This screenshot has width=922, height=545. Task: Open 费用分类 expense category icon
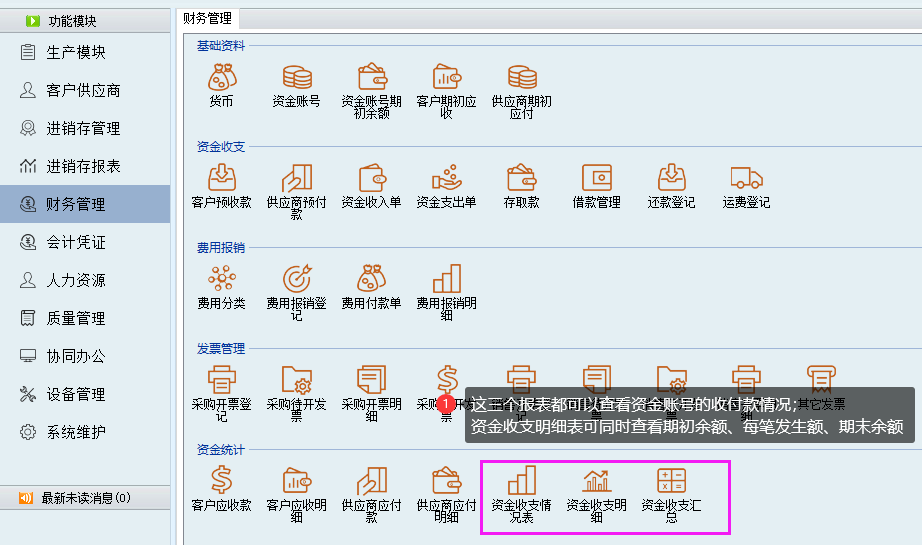[x=221, y=279]
